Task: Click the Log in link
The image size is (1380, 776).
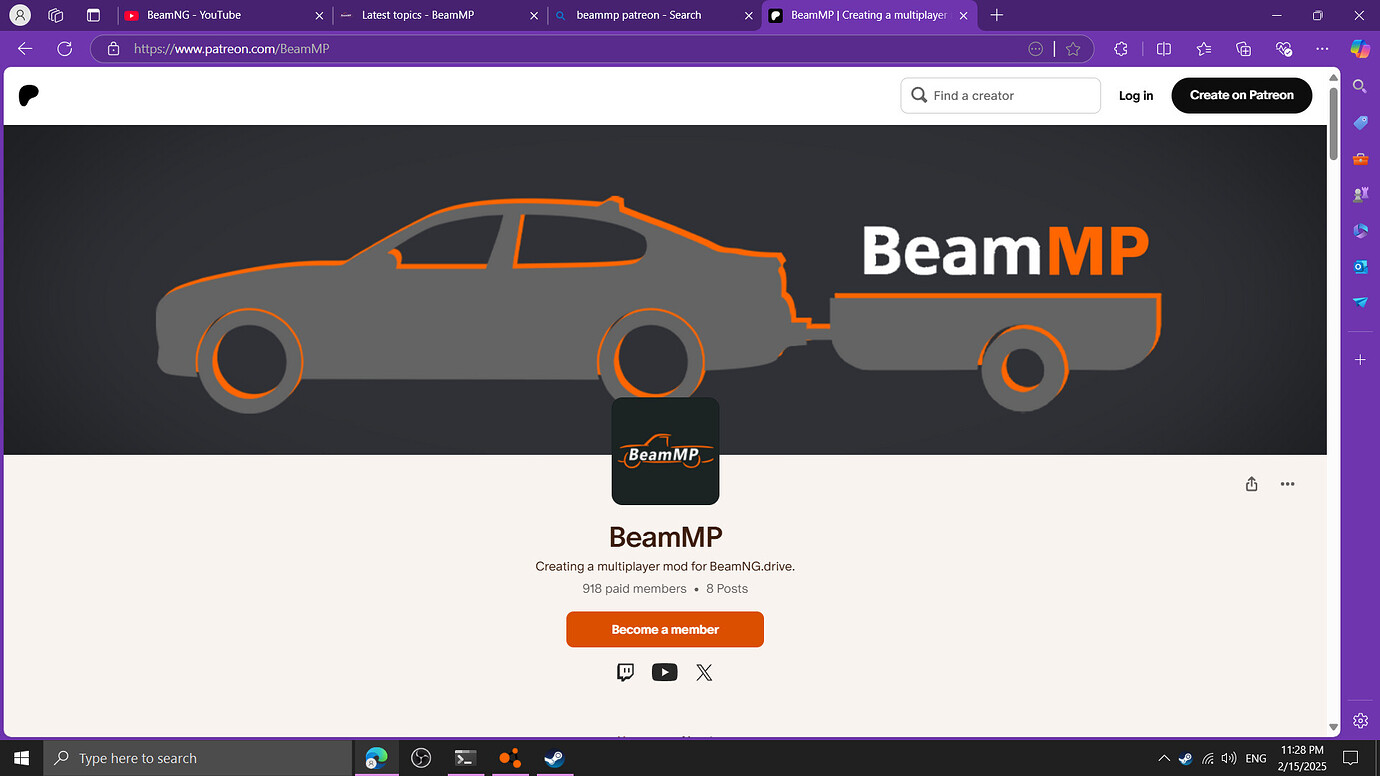Action: 1136,96
